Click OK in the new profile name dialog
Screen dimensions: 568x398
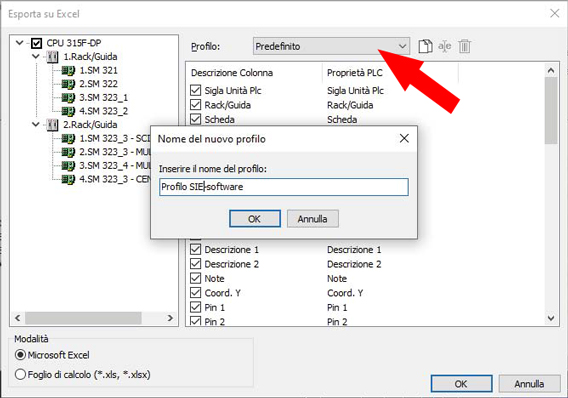click(x=255, y=219)
